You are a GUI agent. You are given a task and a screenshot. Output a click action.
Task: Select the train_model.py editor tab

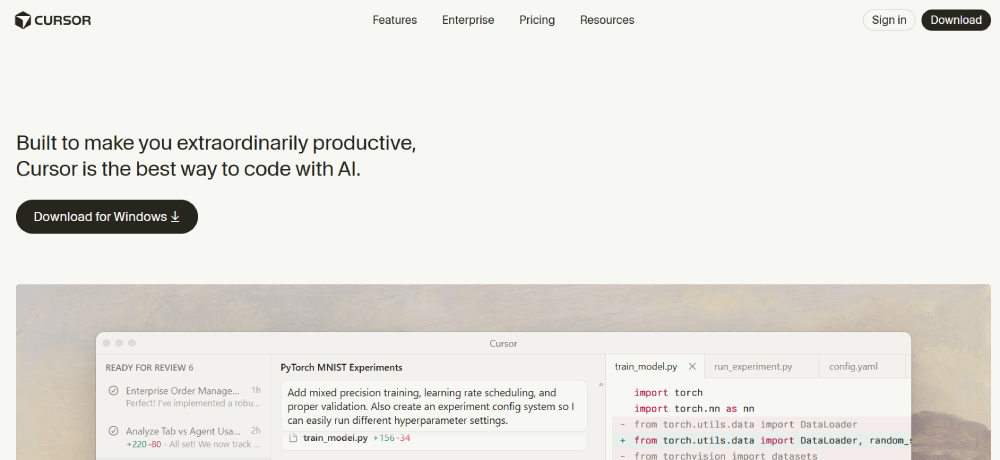[645, 367]
